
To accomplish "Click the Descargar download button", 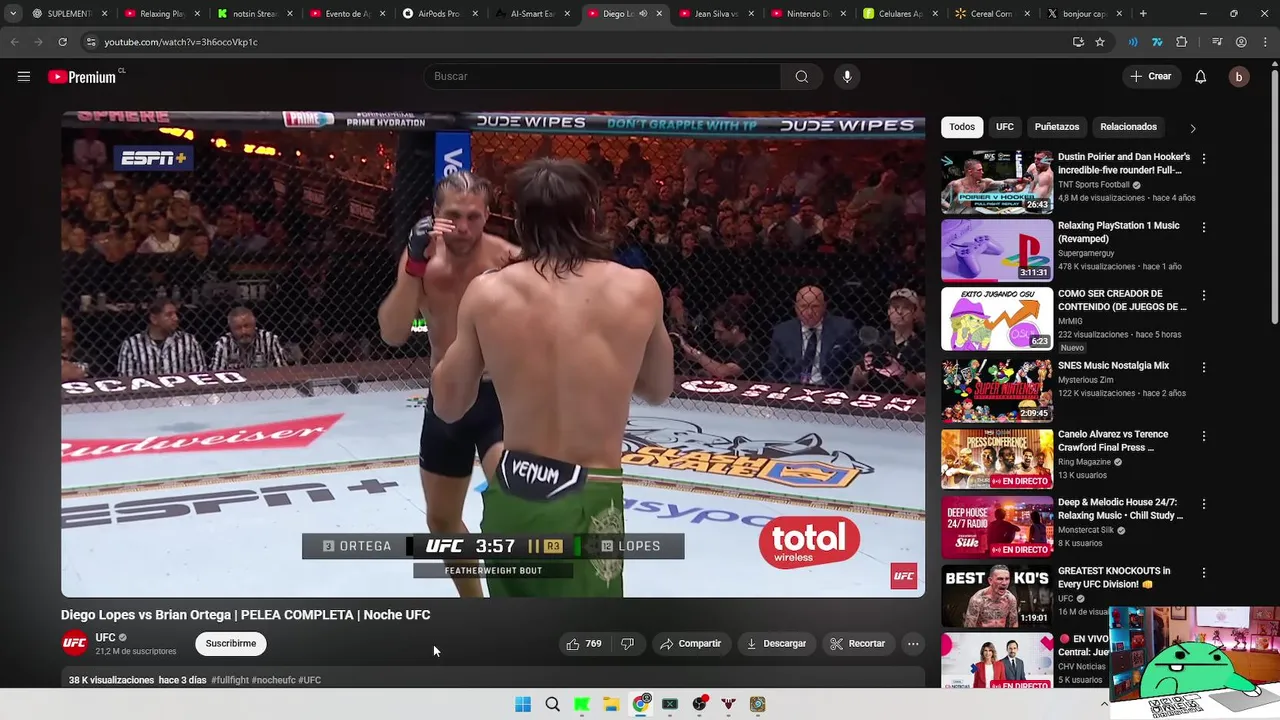I will [x=776, y=644].
